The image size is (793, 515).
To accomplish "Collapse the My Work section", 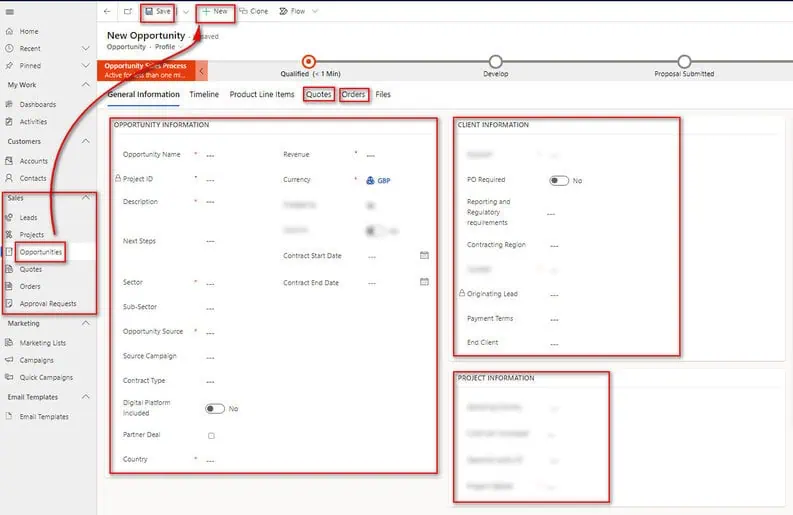I will click(85, 85).
